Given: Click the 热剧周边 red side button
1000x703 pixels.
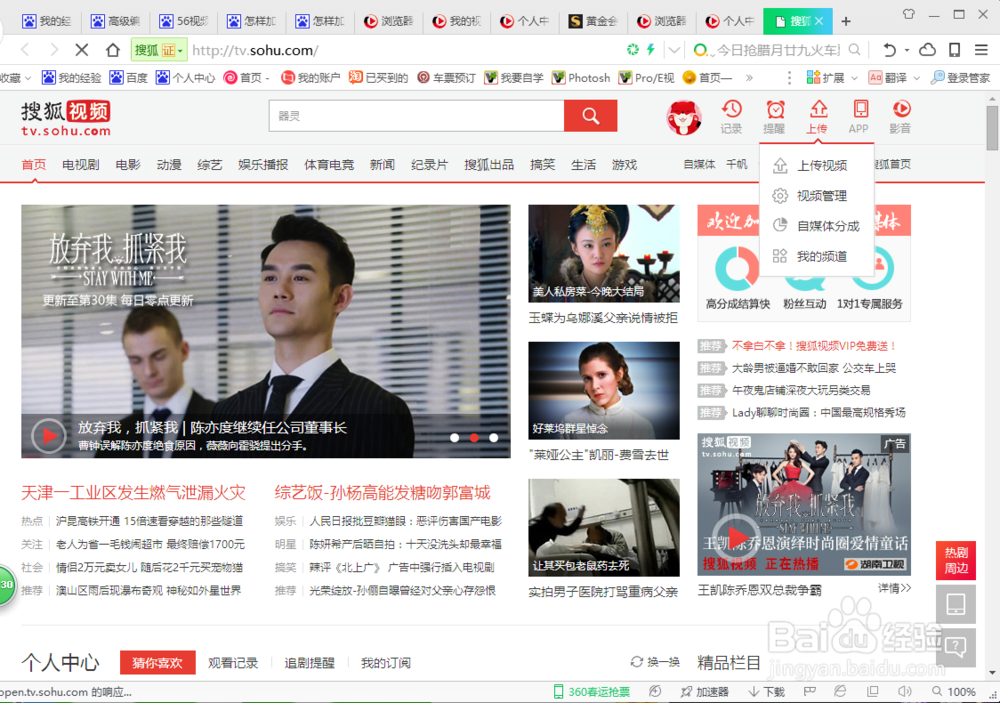Looking at the screenshot, I should 955,560.
